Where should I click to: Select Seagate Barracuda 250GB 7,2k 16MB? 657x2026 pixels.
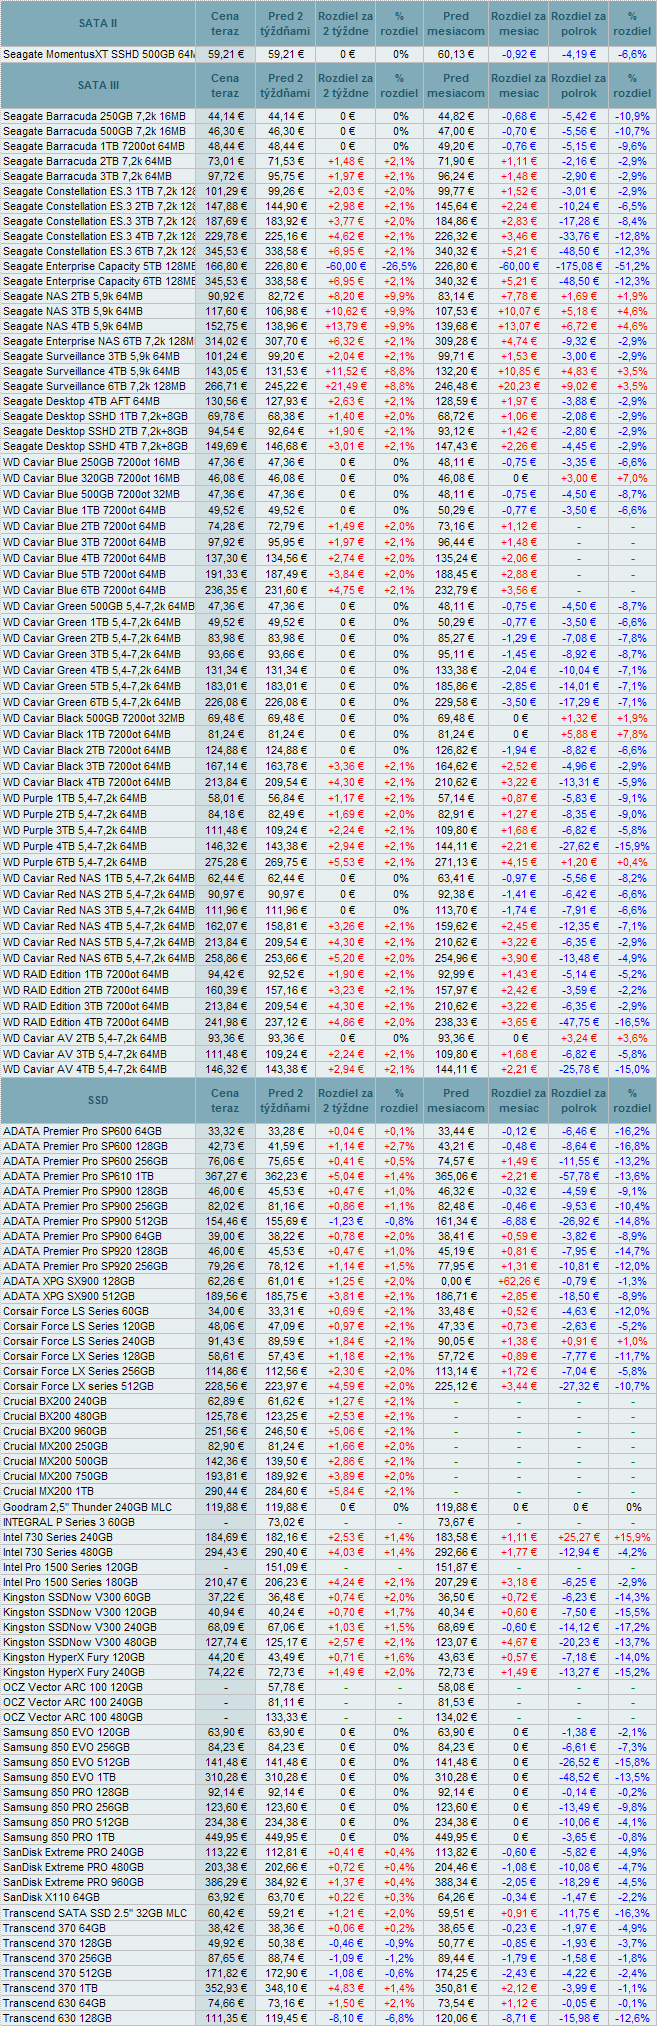[94, 116]
